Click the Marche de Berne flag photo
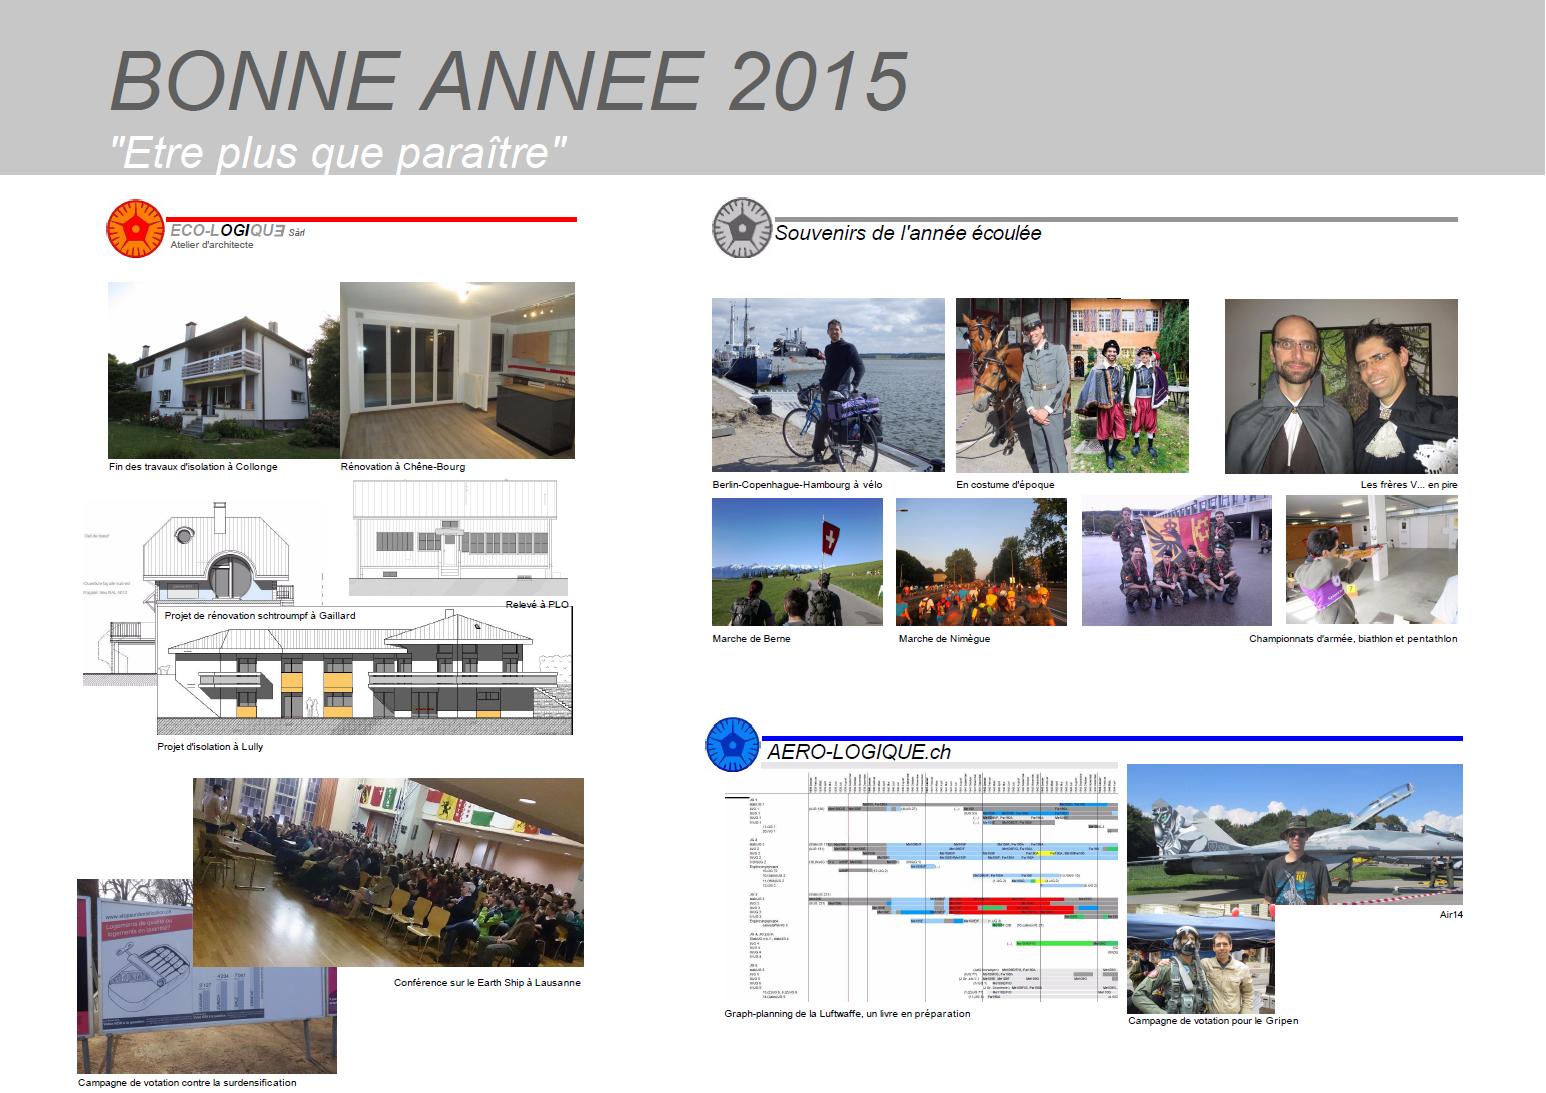The image size is (1546, 1093). point(797,561)
